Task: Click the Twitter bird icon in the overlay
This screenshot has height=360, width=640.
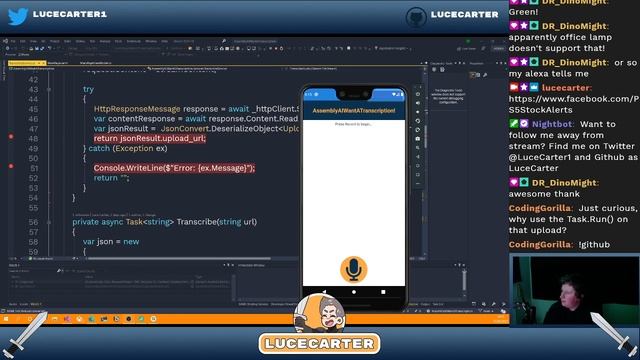Action: (x=18, y=16)
